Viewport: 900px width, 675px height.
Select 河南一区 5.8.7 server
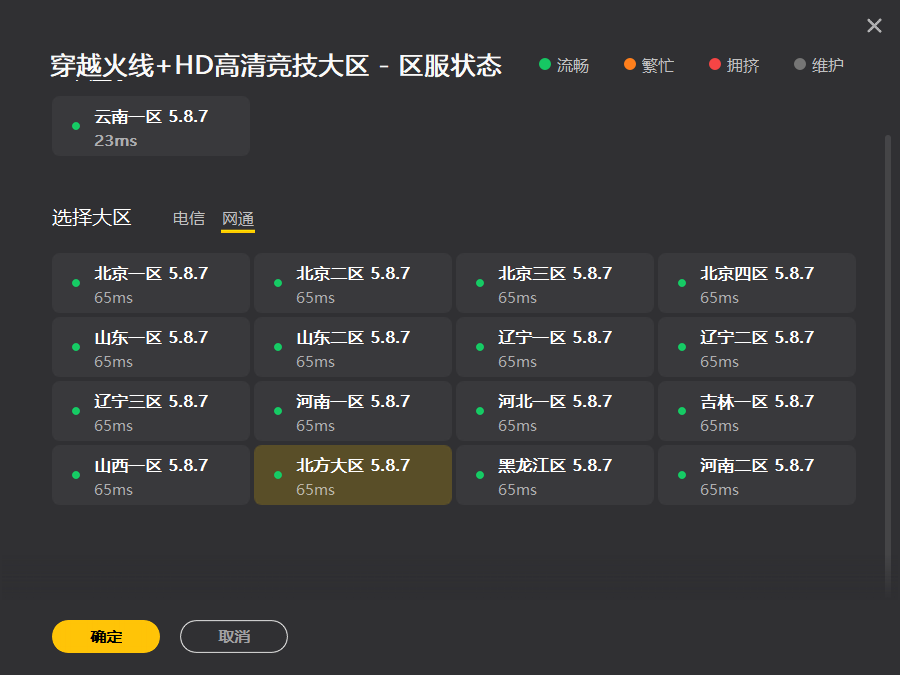pos(353,411)
